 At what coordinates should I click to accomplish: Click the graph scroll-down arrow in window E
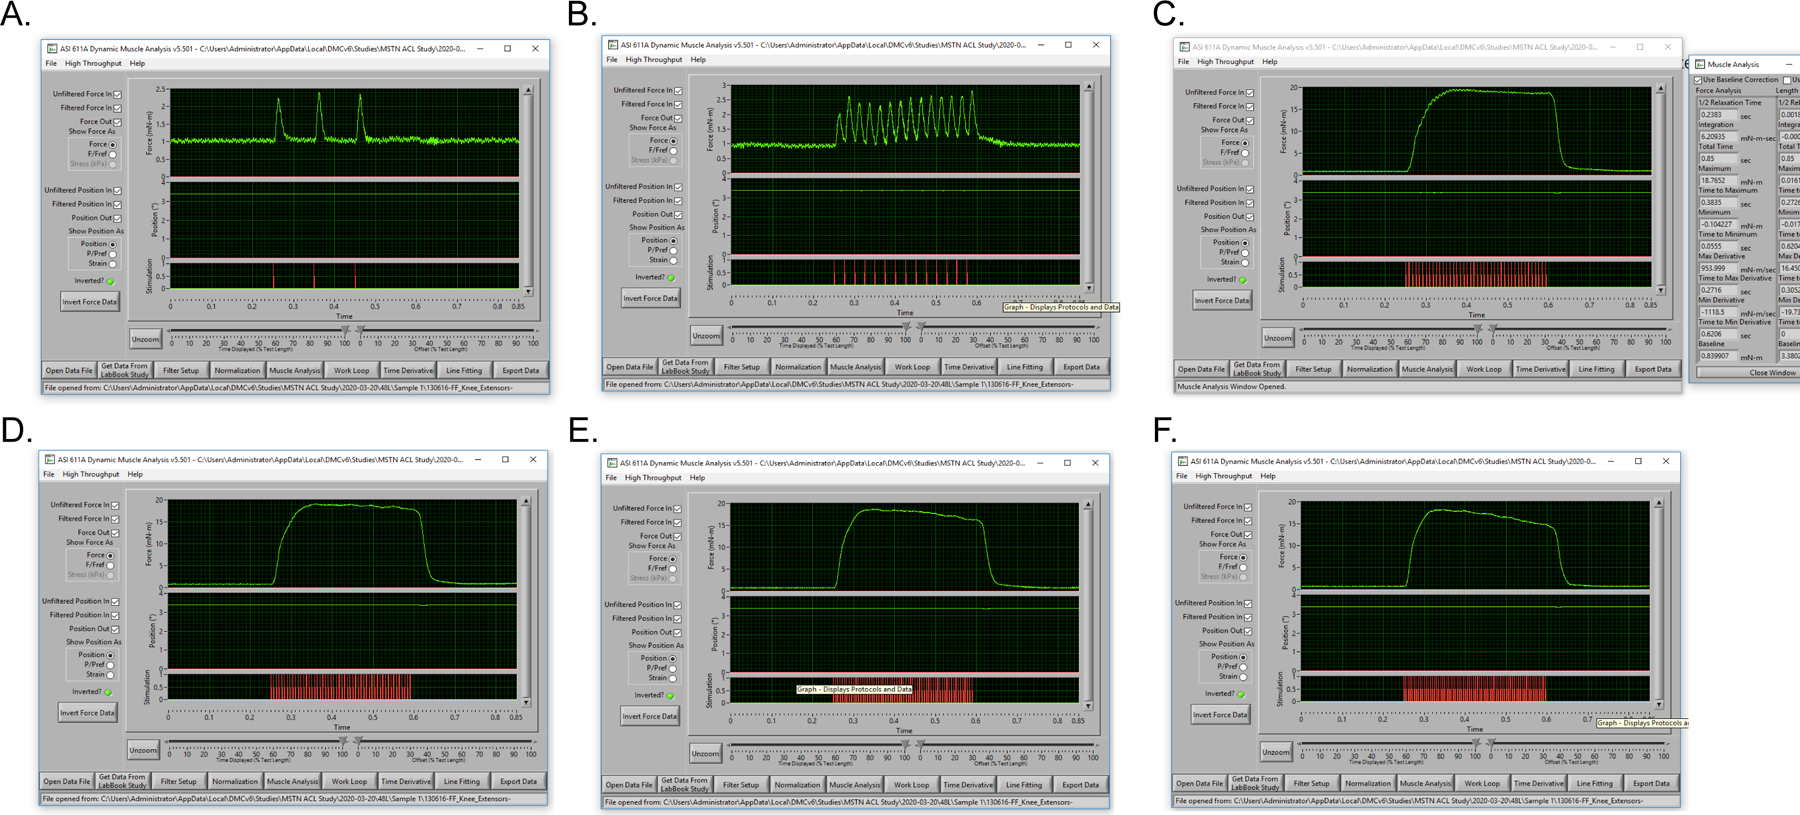(x=1088, y=706)
